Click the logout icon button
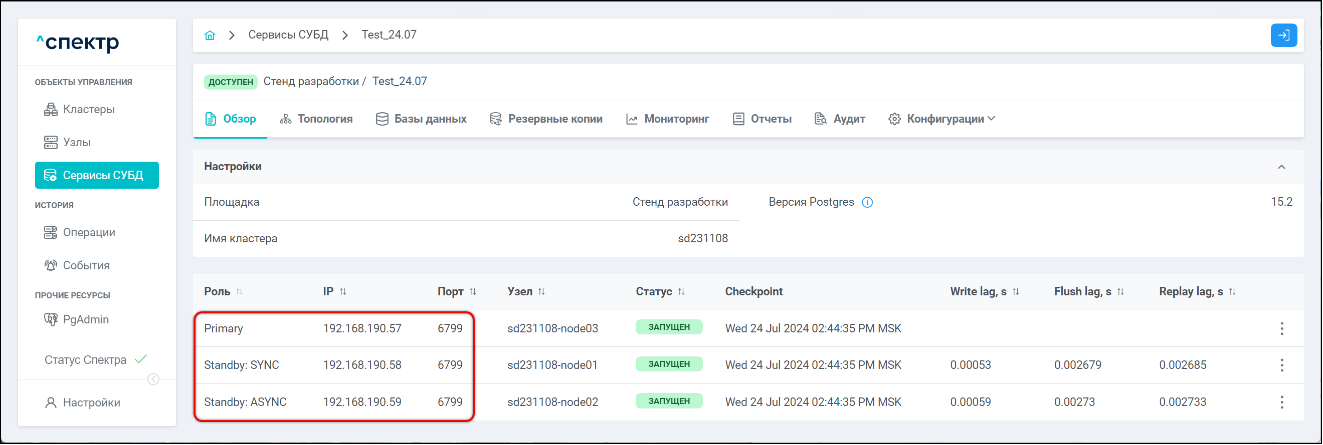Image resolution: width=1323 pixels, height=445 pixels. click(x=1283, y=35)
